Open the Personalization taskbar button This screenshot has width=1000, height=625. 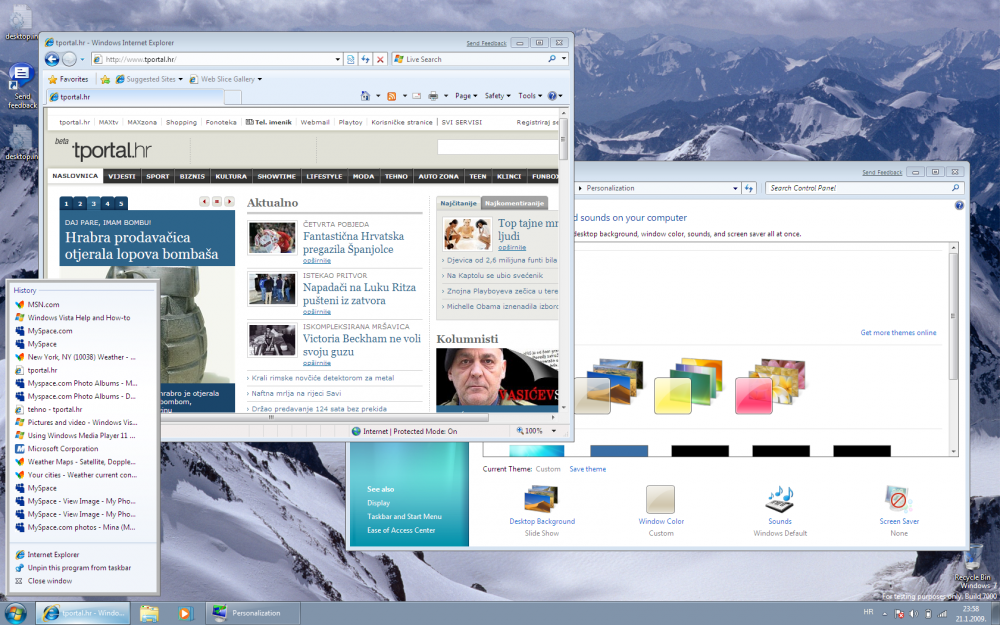tap(252, 613)
